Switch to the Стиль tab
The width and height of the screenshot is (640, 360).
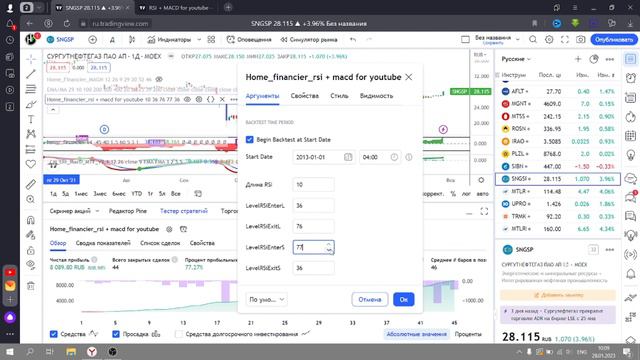click(339, 96)
